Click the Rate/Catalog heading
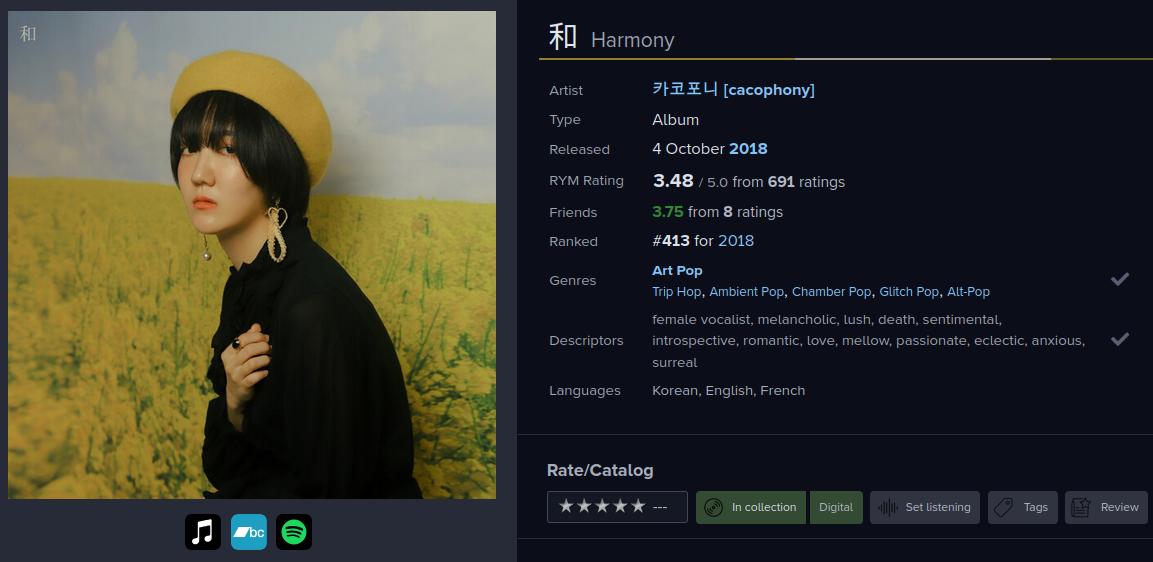The height and width of the screenshot is (562, 1153). (600, 470)
